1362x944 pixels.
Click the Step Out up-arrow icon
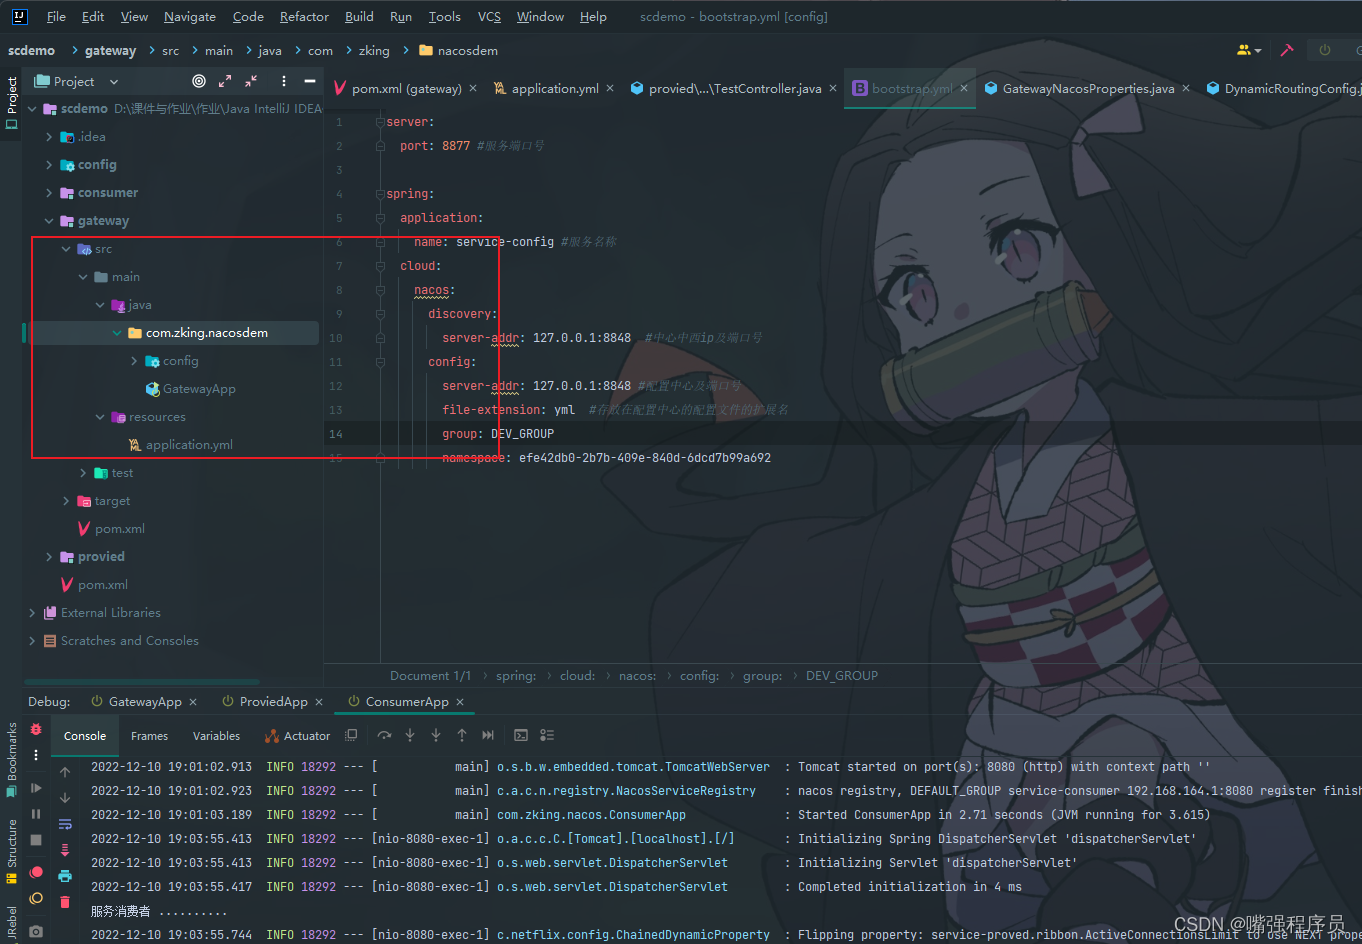pyautogui.click(x=462, y=735)
